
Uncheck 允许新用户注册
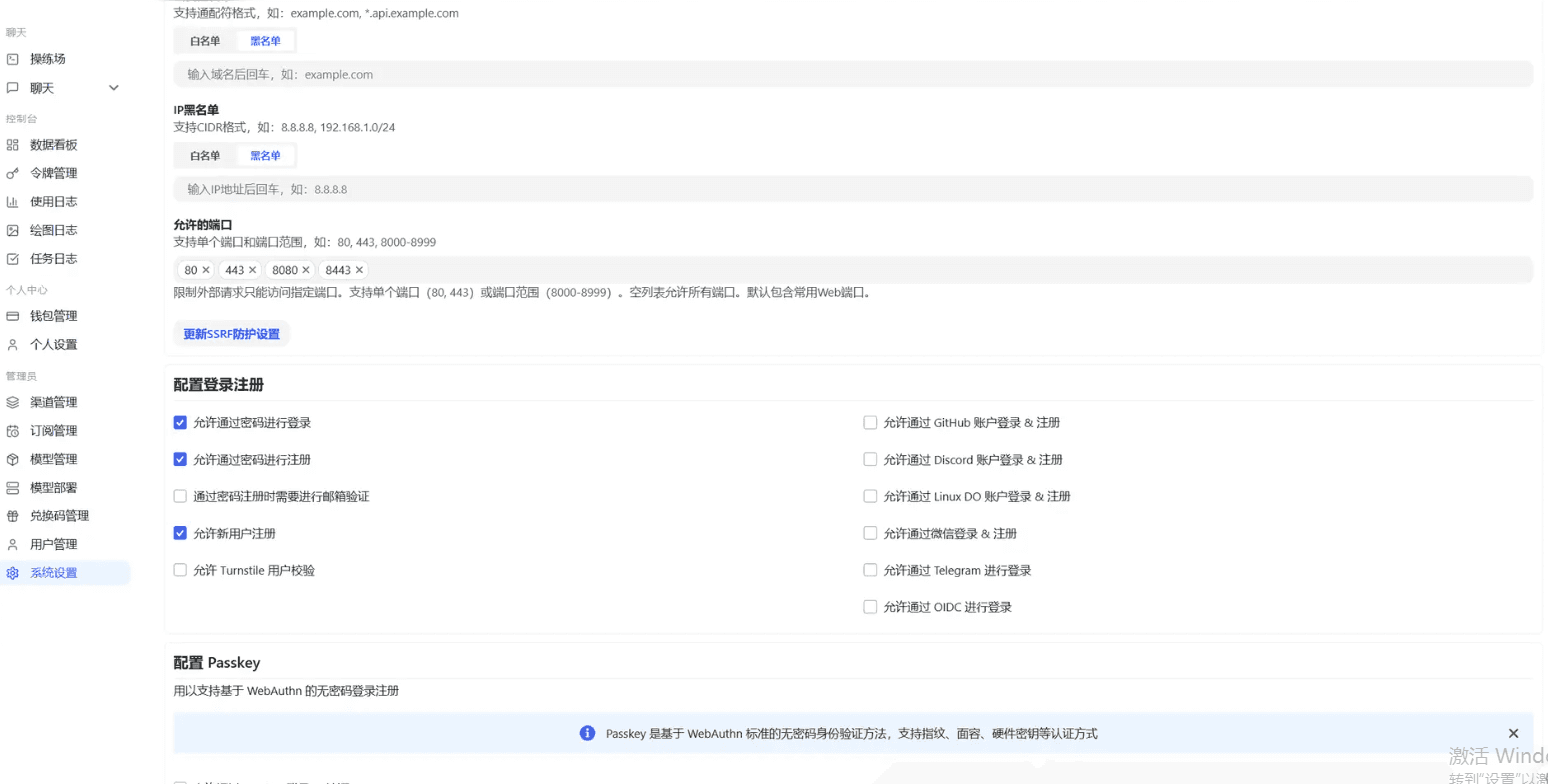(180, 533)
